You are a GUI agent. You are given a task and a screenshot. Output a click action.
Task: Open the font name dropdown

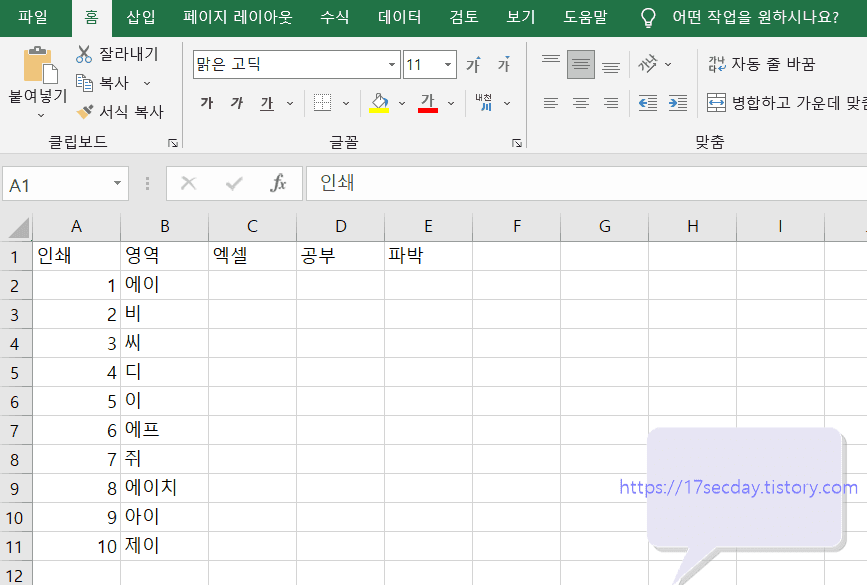point(390,63)
